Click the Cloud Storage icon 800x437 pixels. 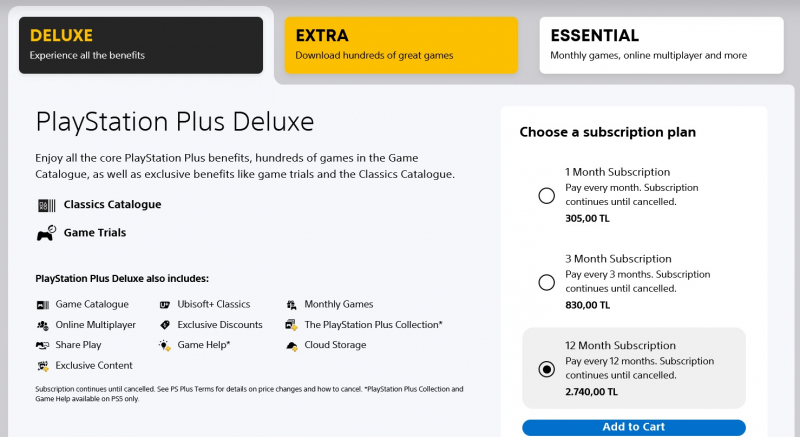pyautogui.click(x=291, y=345)
